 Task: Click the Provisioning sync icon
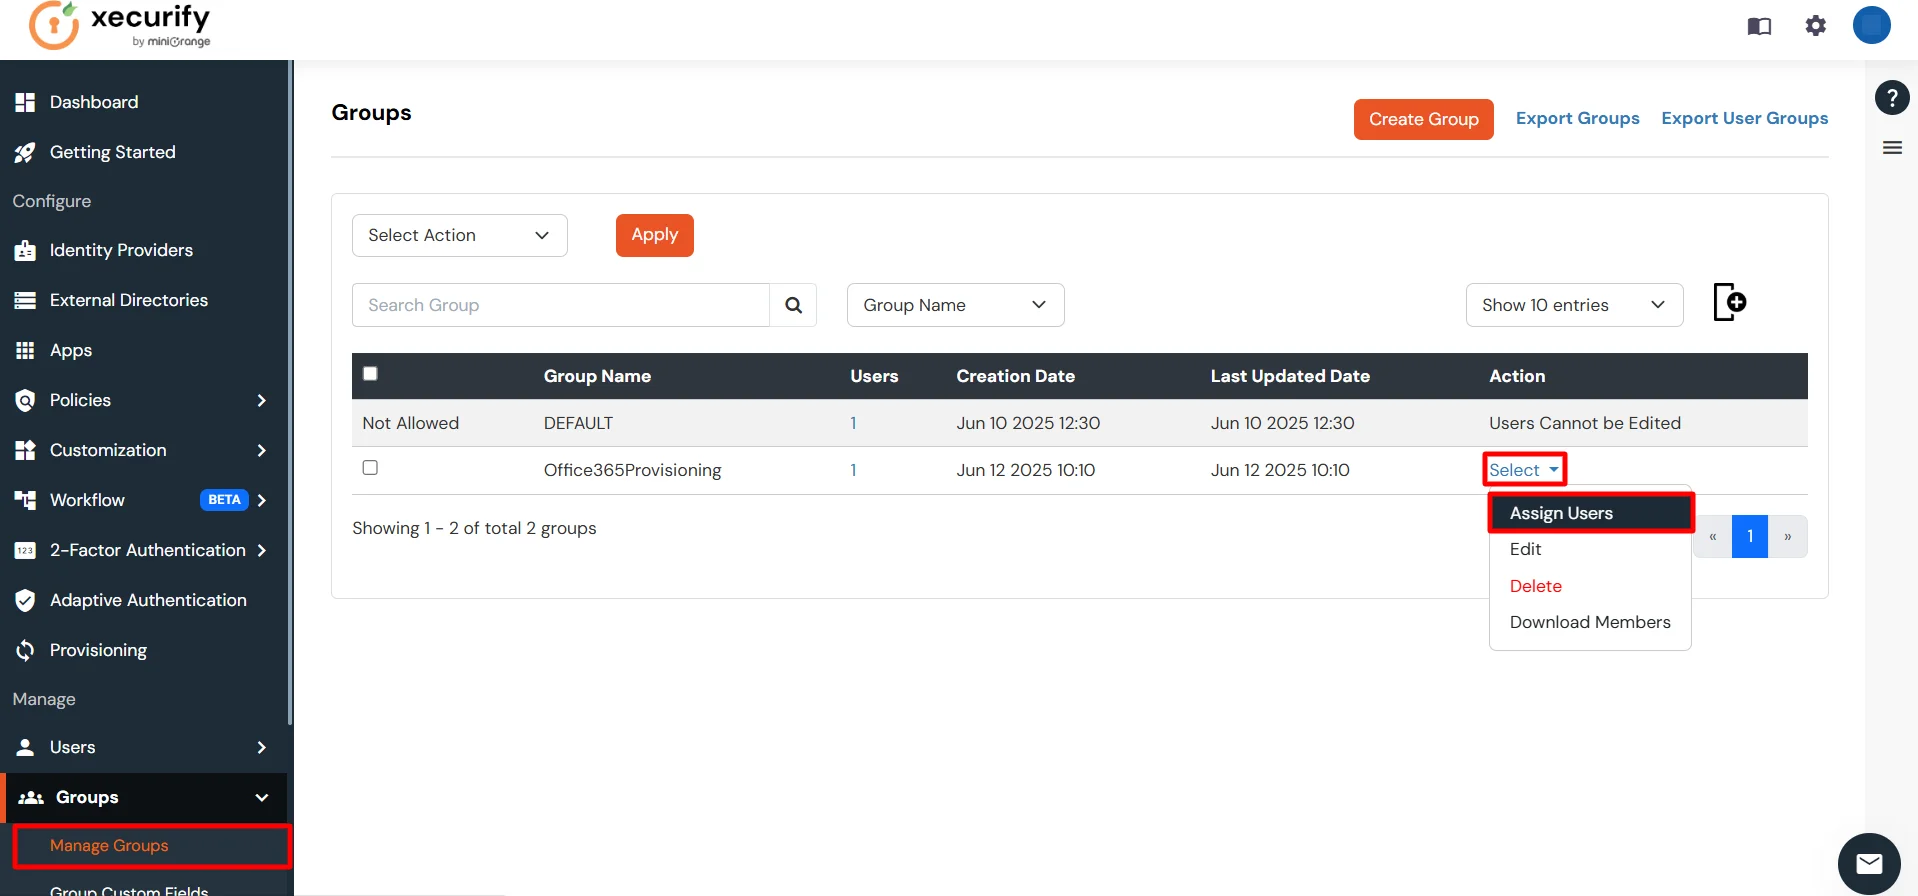[25, 650]
